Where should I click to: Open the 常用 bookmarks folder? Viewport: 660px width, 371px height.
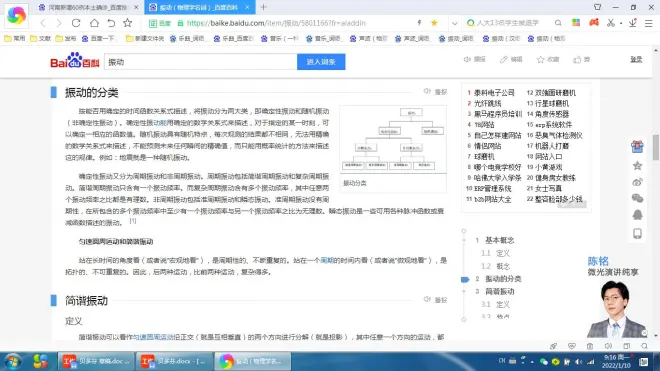point(15,38)
